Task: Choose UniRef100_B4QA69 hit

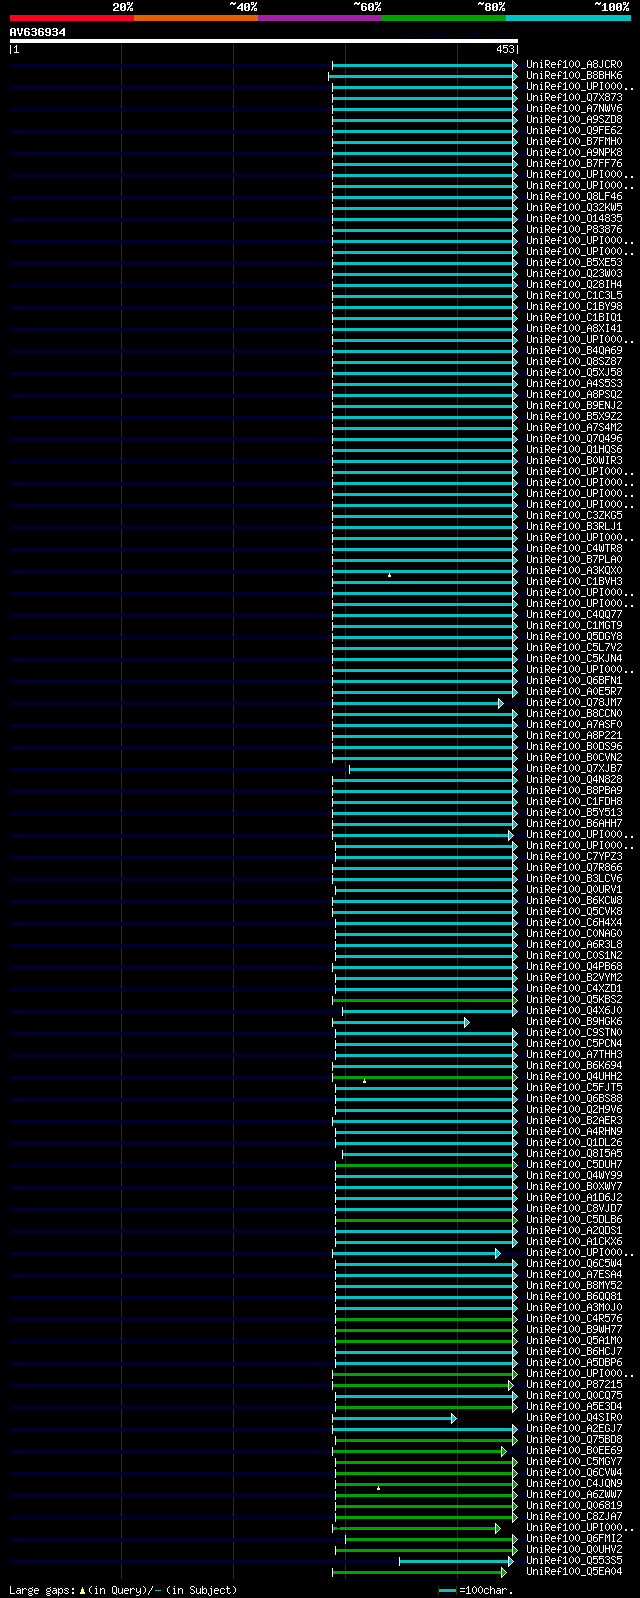Action: click(x=574, y=351)
